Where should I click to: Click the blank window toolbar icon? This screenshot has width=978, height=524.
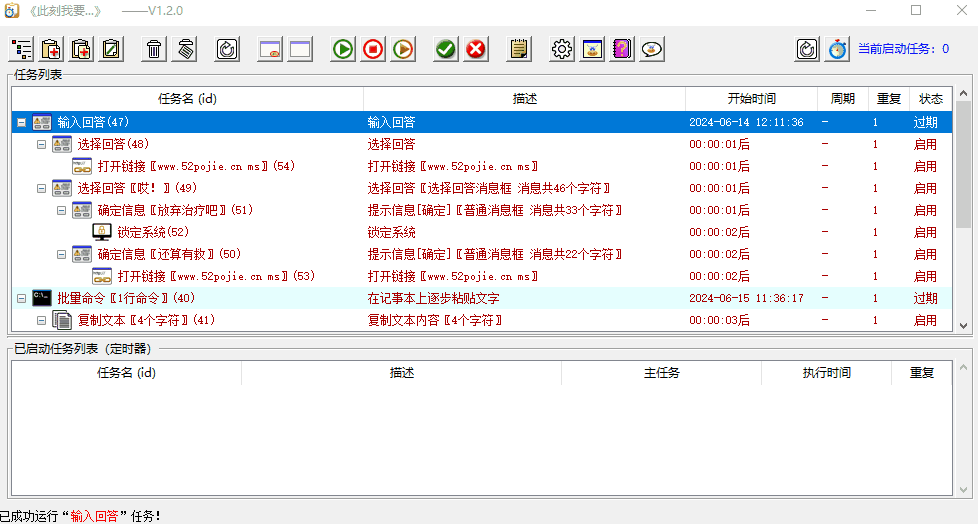click(300, 49)
